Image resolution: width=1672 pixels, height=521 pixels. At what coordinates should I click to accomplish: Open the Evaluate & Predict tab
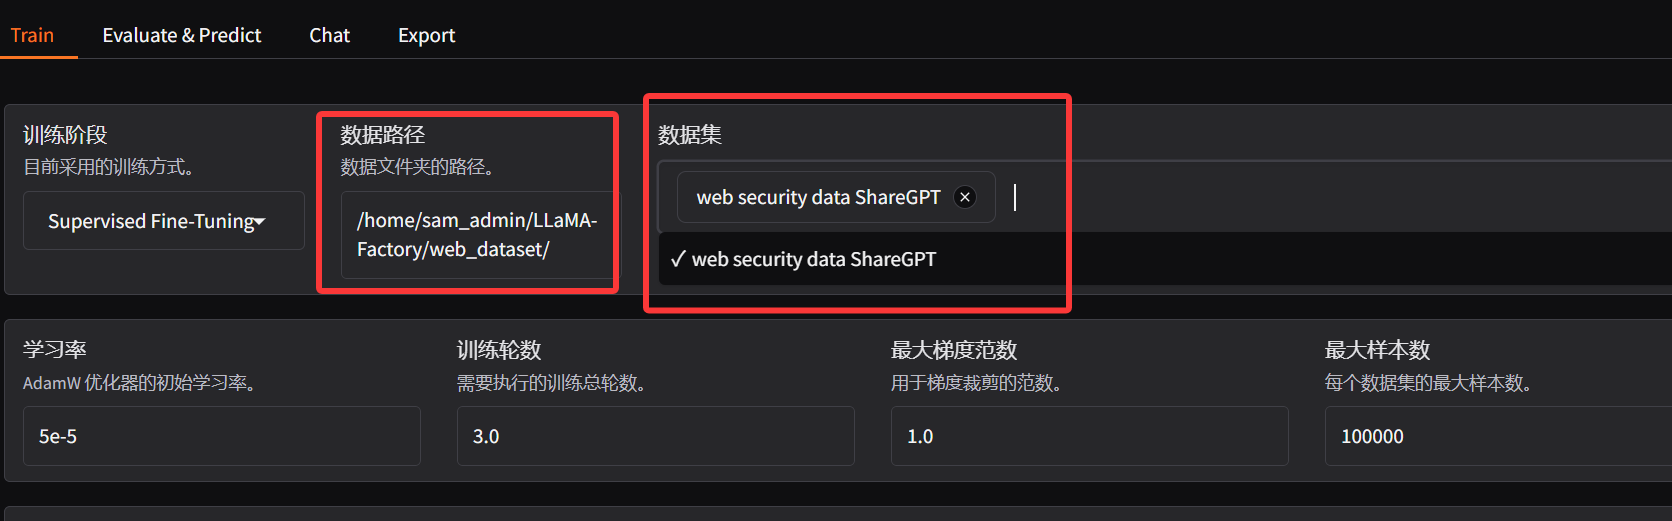181,35
